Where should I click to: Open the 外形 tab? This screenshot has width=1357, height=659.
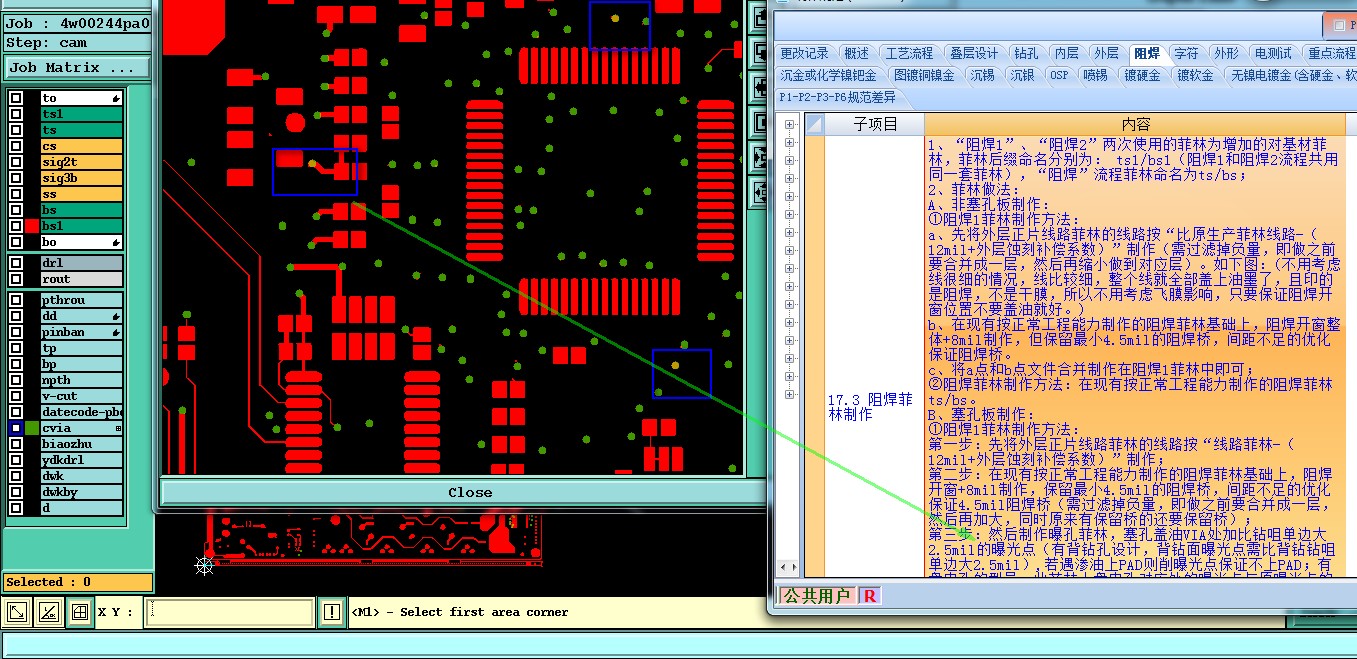(x=1226, y=53)
